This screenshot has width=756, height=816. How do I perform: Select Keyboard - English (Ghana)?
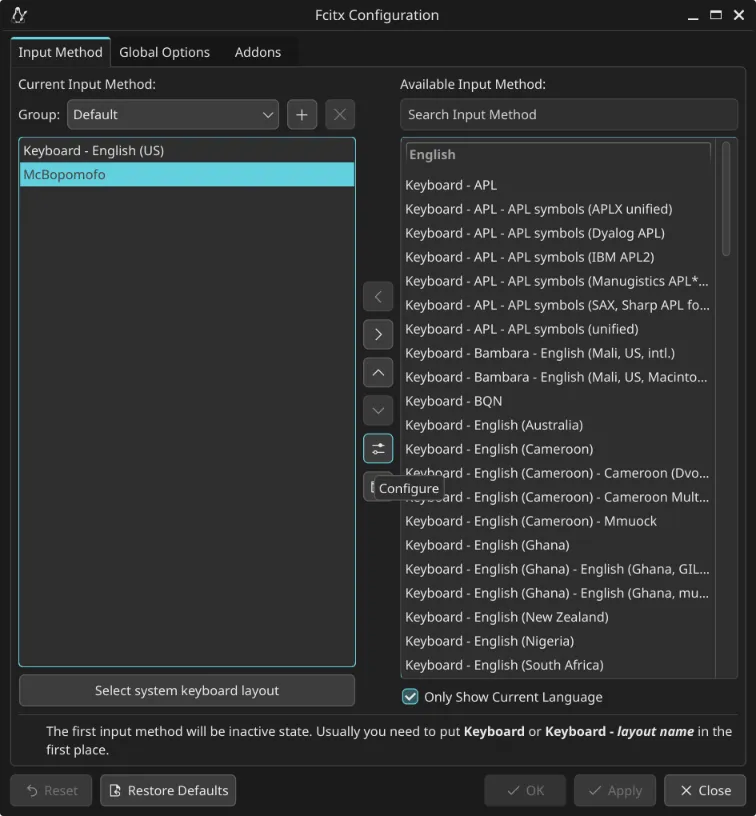[x=558, y=545]
